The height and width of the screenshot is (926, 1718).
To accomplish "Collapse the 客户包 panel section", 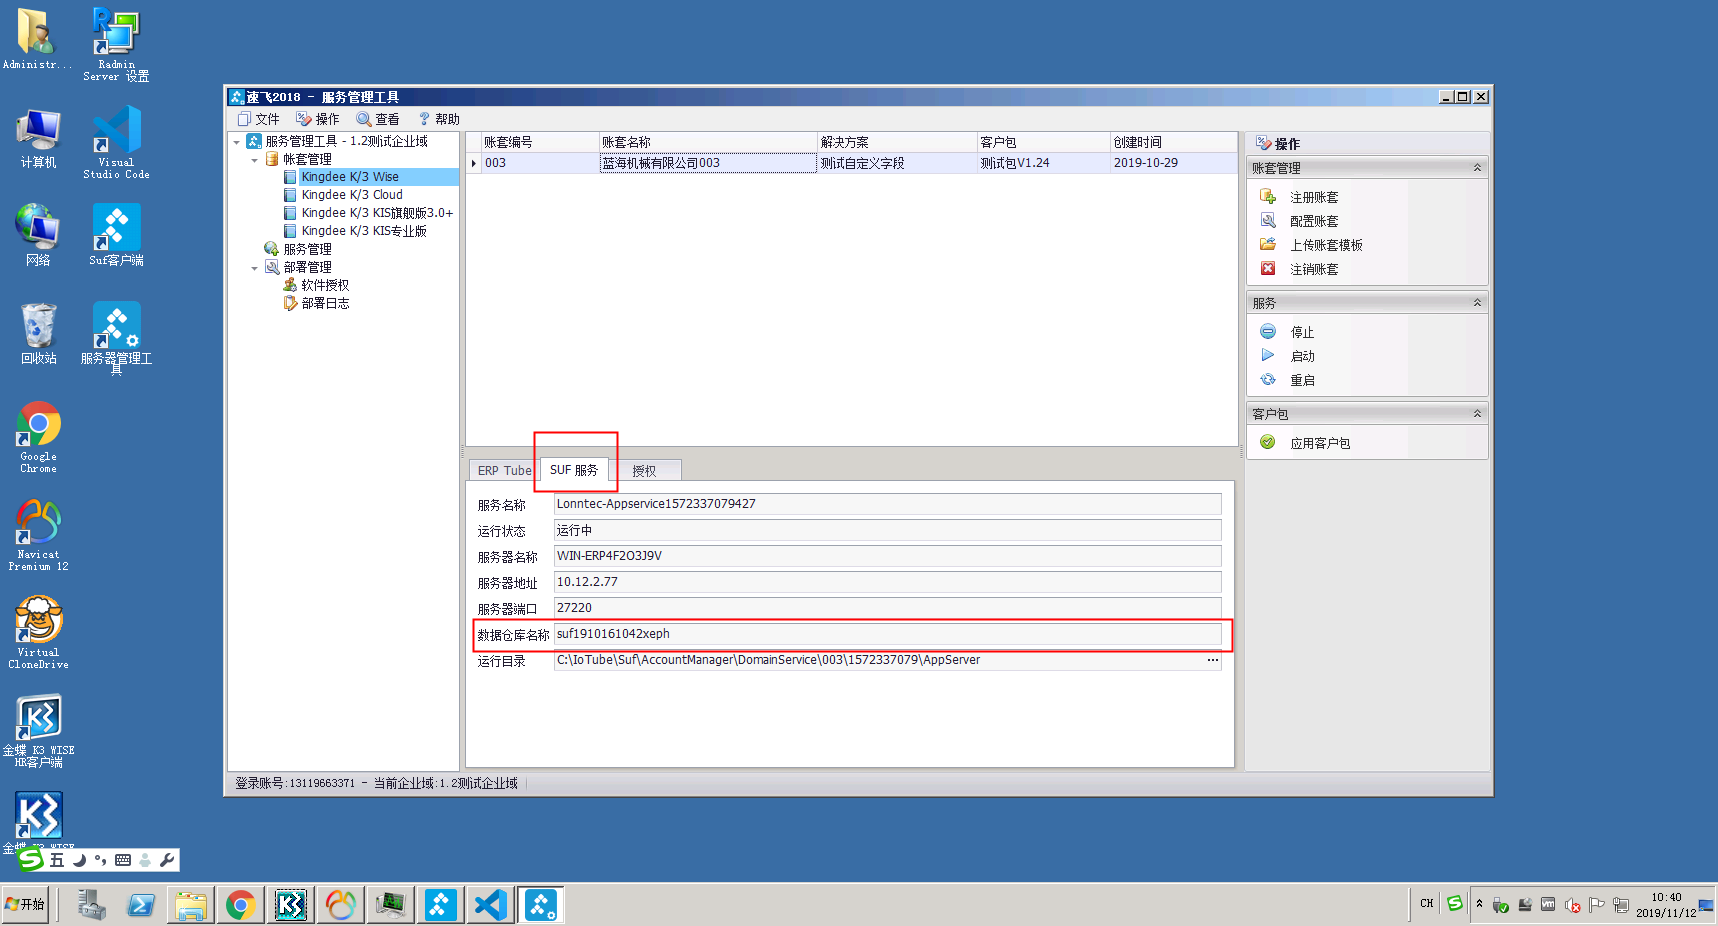I will (x=1477, y=414).
